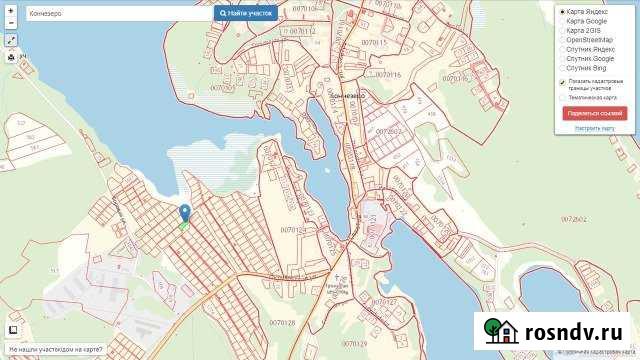Click the magnifier icon in search button
Viewport: 640px width, 360px height.
[223, 13]
